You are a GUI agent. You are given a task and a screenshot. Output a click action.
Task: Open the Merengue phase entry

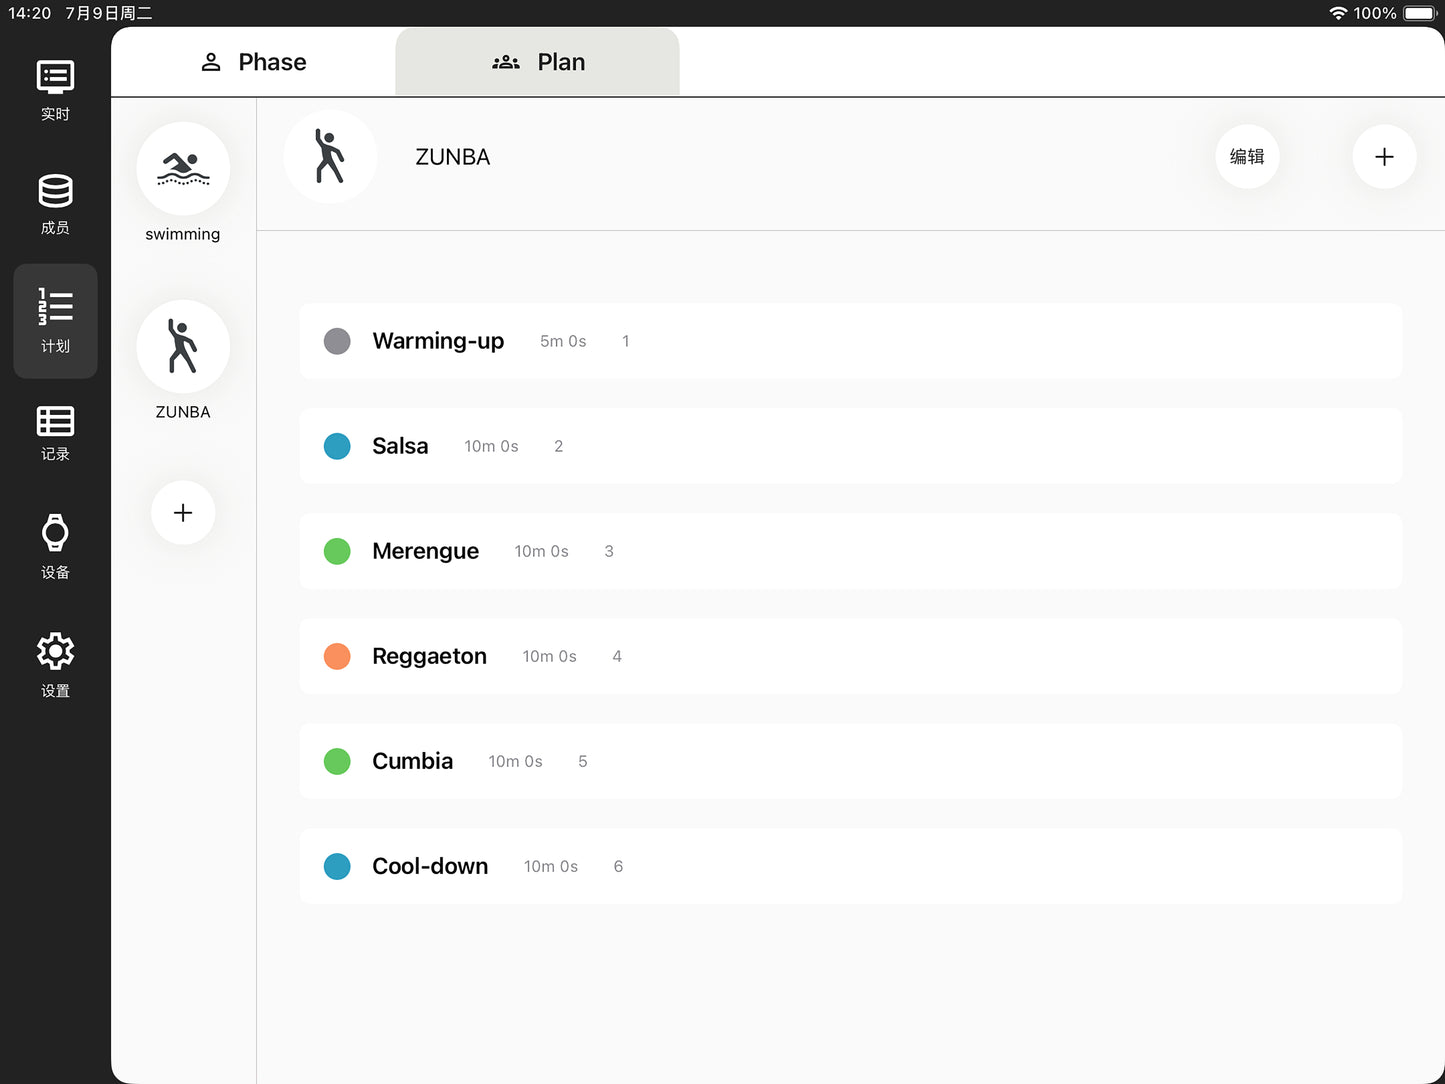coord(850,551)
